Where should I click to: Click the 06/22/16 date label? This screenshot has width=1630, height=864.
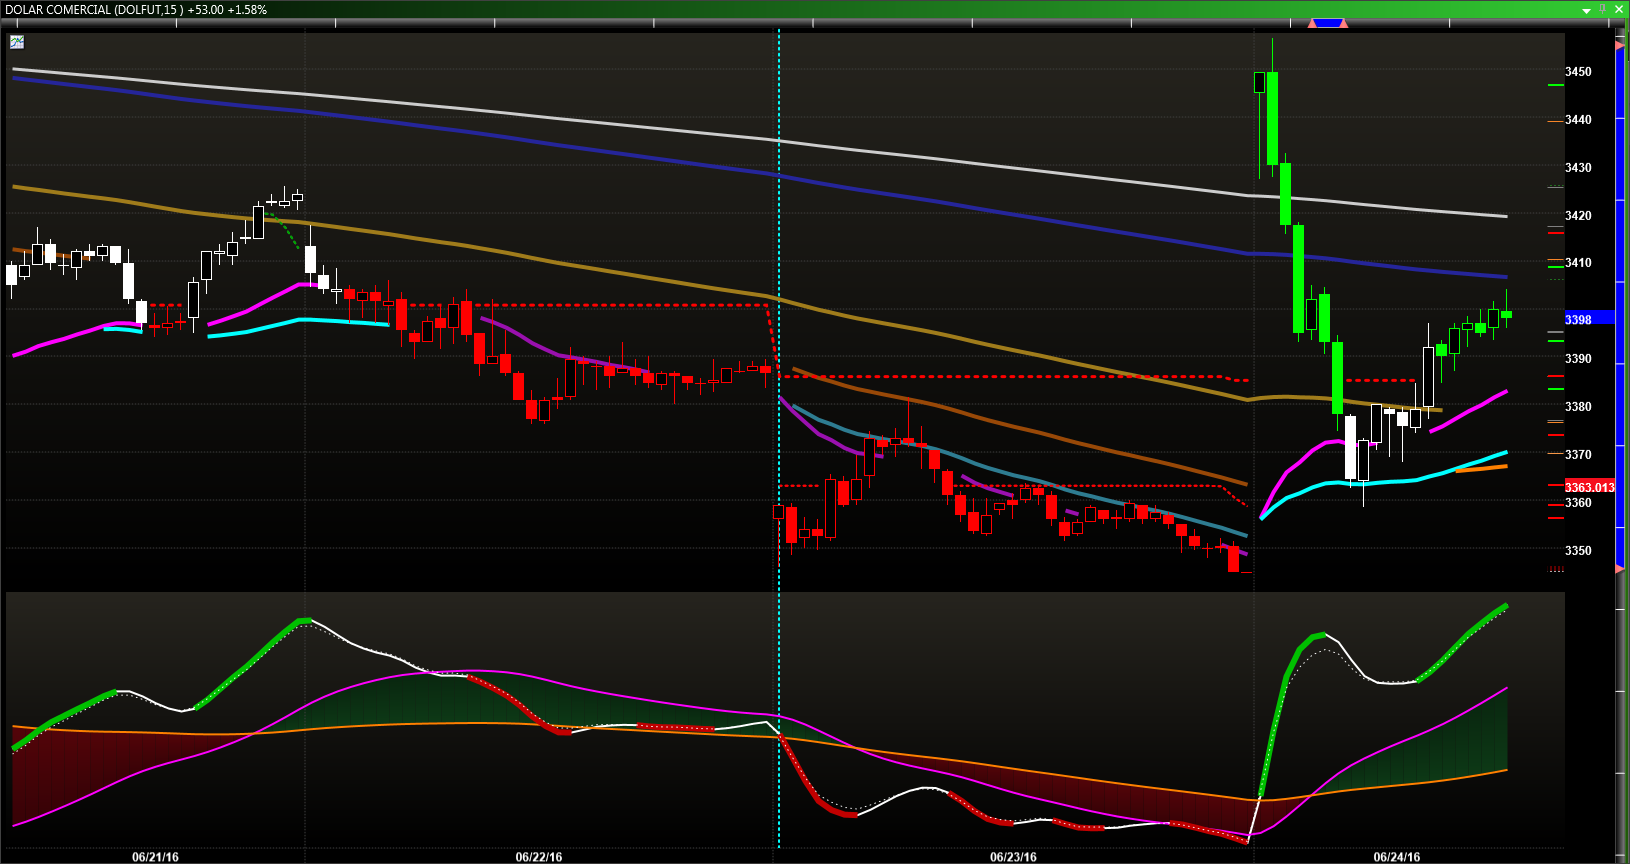click(538, 857)
